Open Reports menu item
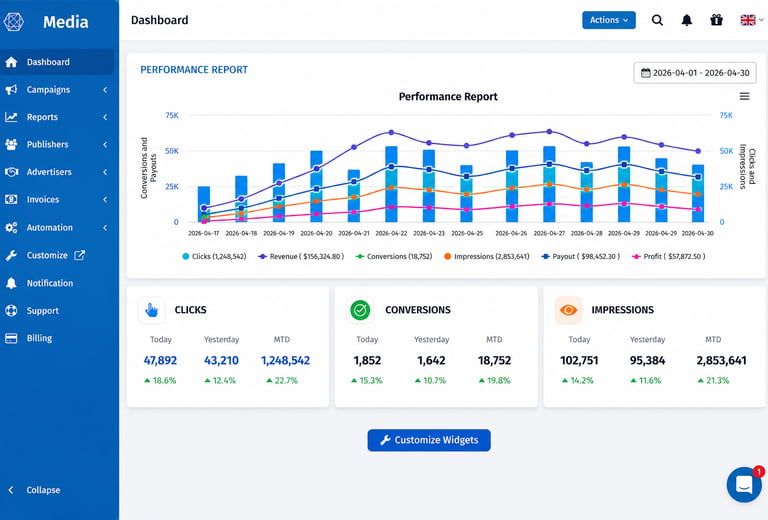768x520 pixels. [57, 117]
